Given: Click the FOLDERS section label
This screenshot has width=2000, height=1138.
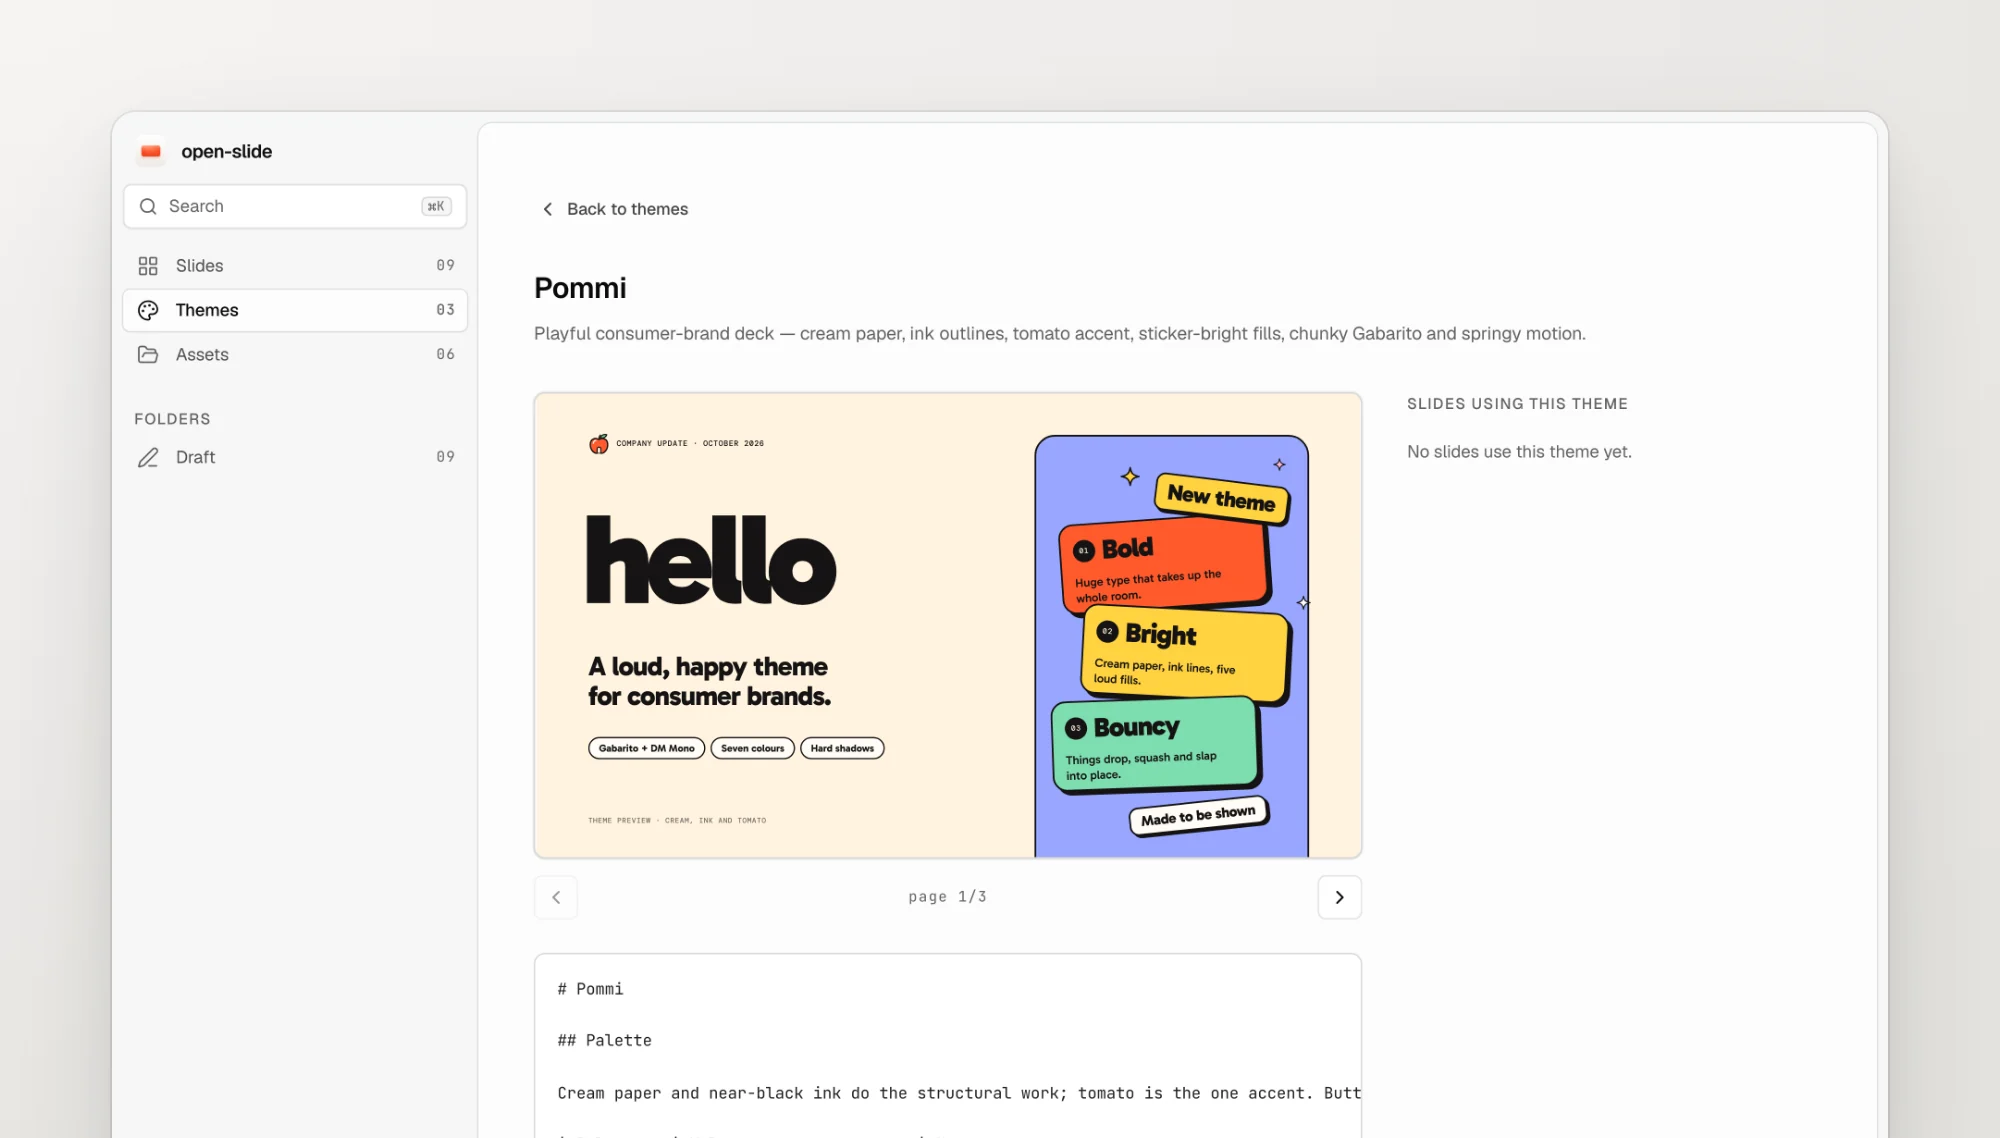Looking at the screenshot, I should 172,419.
